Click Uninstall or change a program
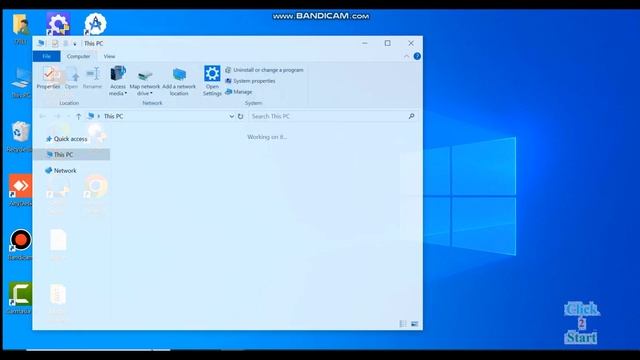Screen dimensions: 640x360 coord(264,70)
